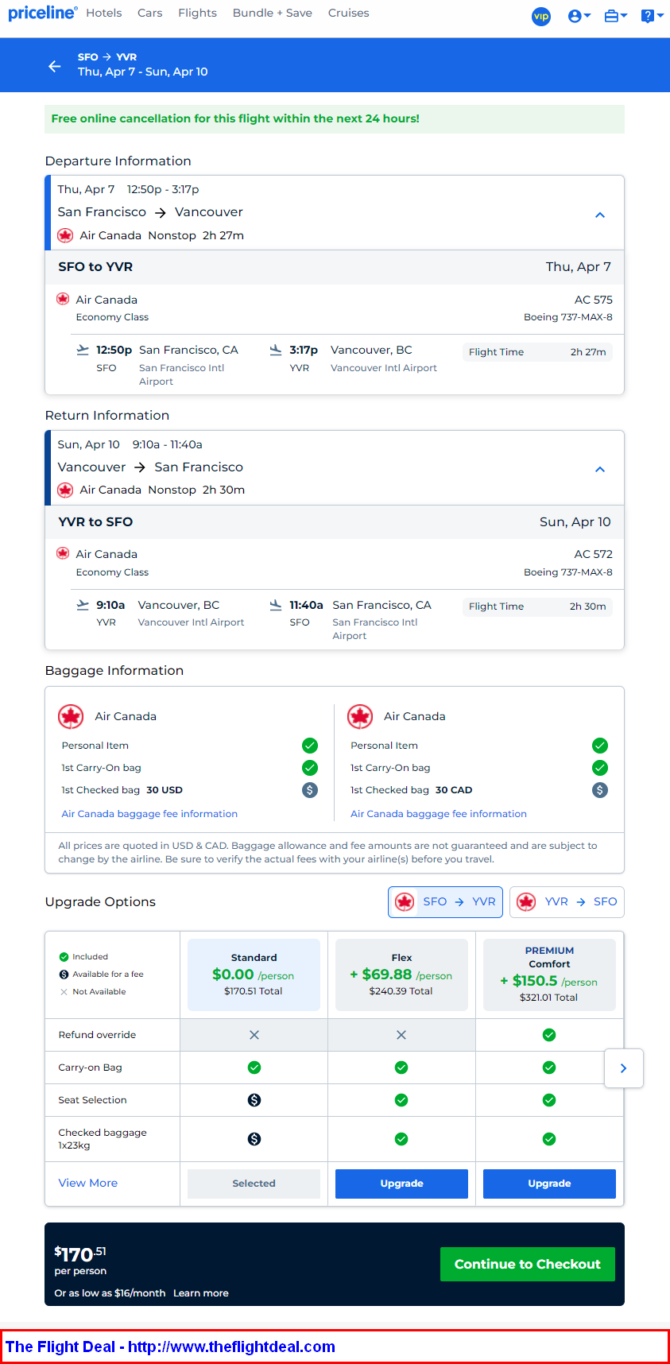Open left Air Canada baggage fee information
Image resolution: width=670 pixels, height=1364 pixels.
pyautogui.click(x=150, y=814)
